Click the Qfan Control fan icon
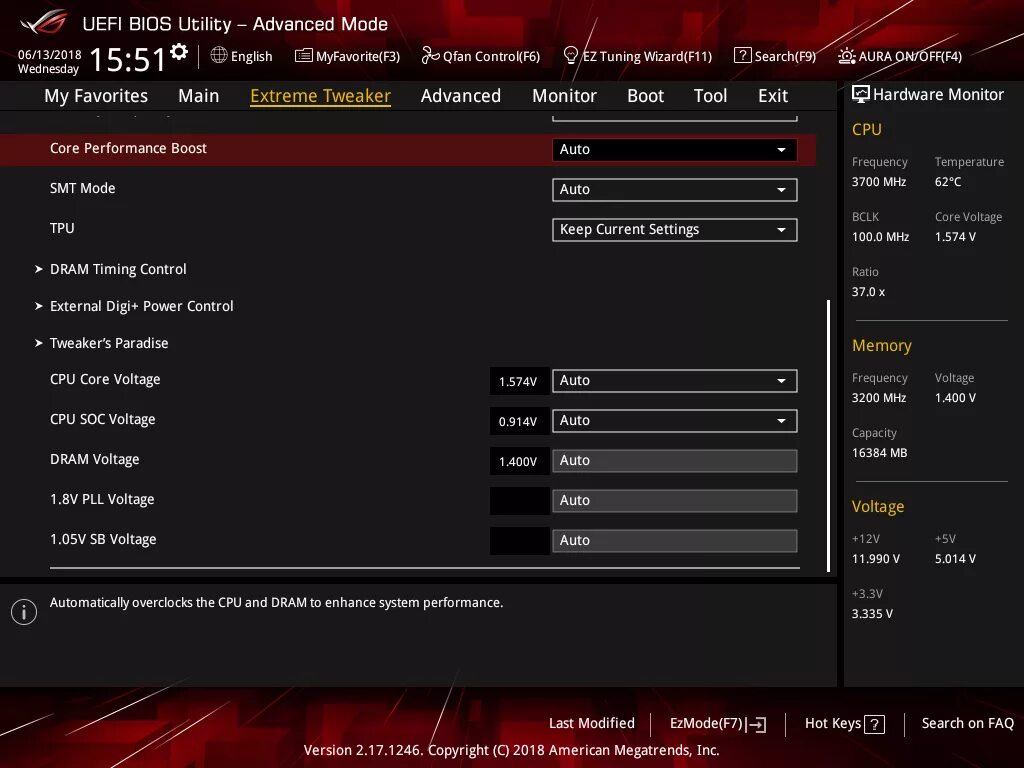The image size is (1024, 768). click(x=430, y=56)
